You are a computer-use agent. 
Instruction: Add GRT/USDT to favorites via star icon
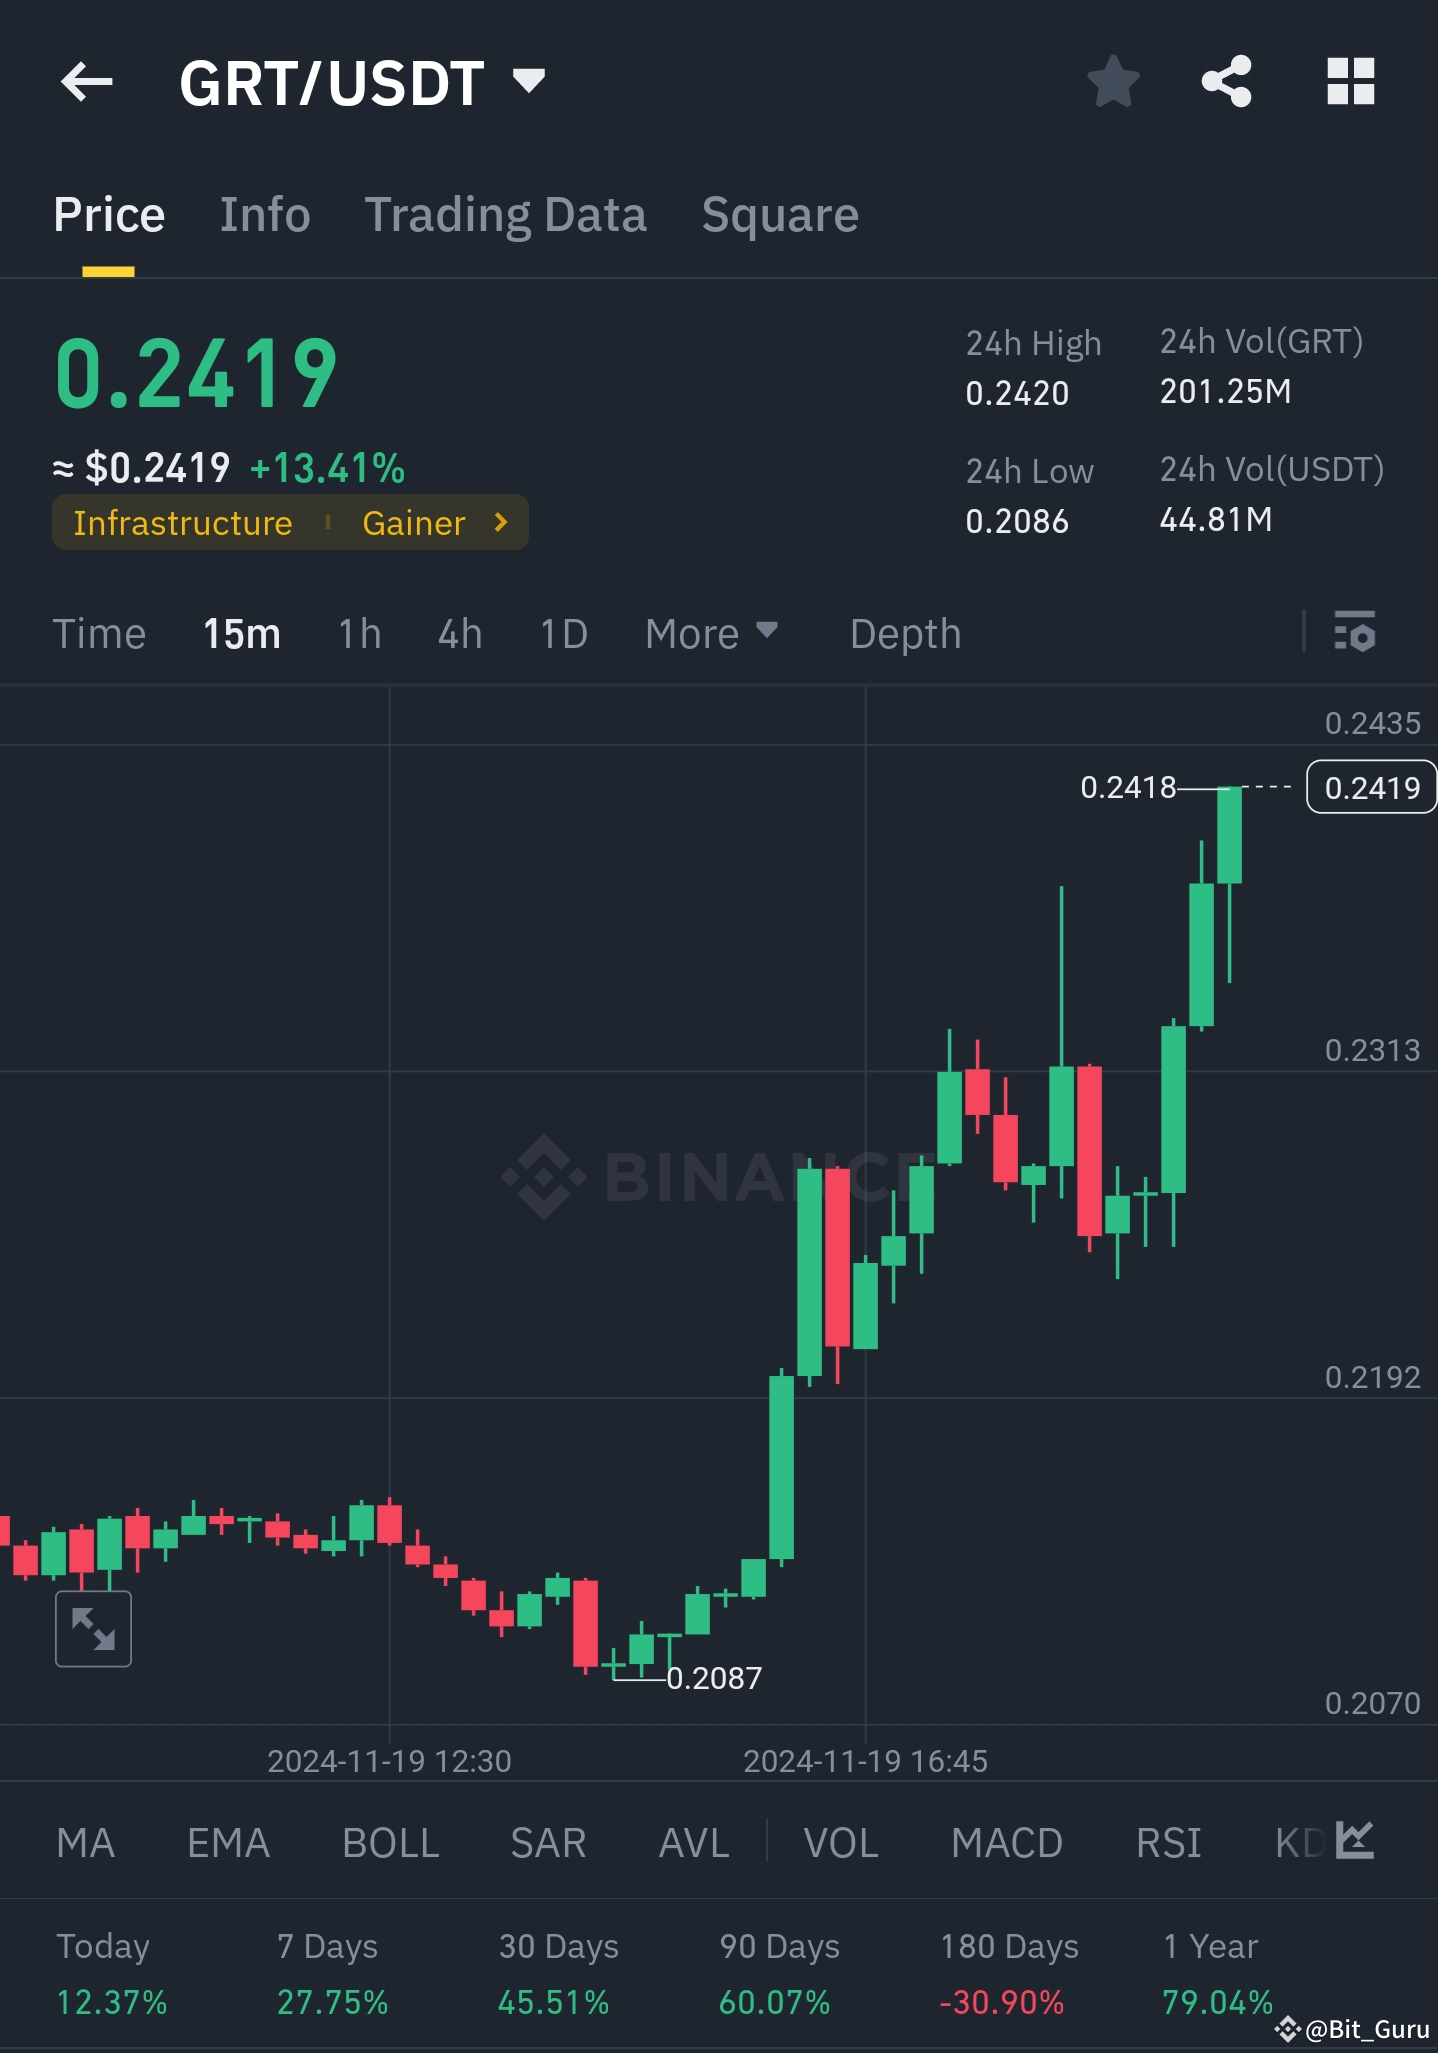pyautogui.click(x=1114, y=84)
